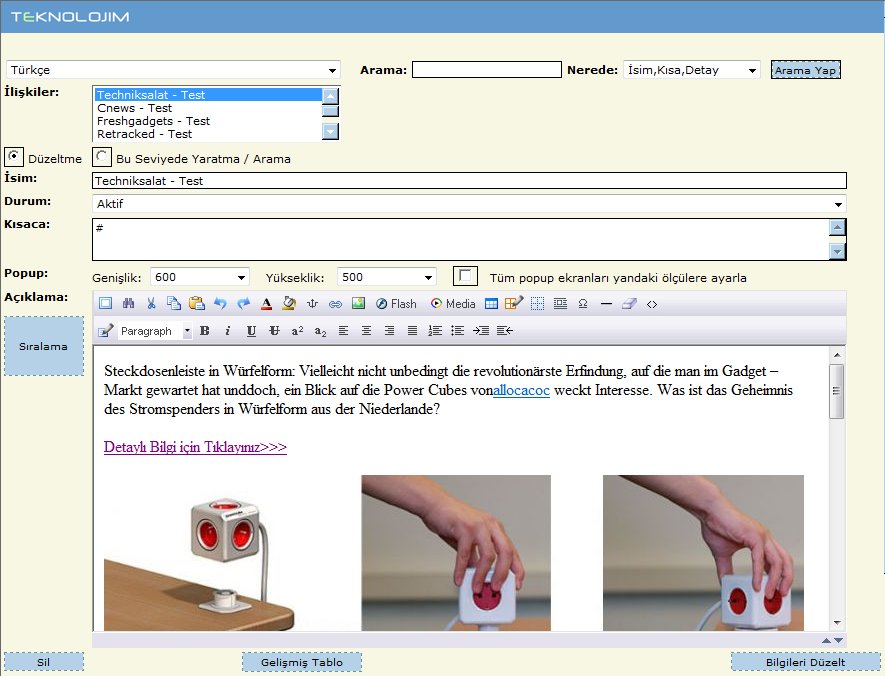885x676 pixels.
Task: Click the fullscreen editor icon
Action: pyautogui.click(x=106, y=304)
